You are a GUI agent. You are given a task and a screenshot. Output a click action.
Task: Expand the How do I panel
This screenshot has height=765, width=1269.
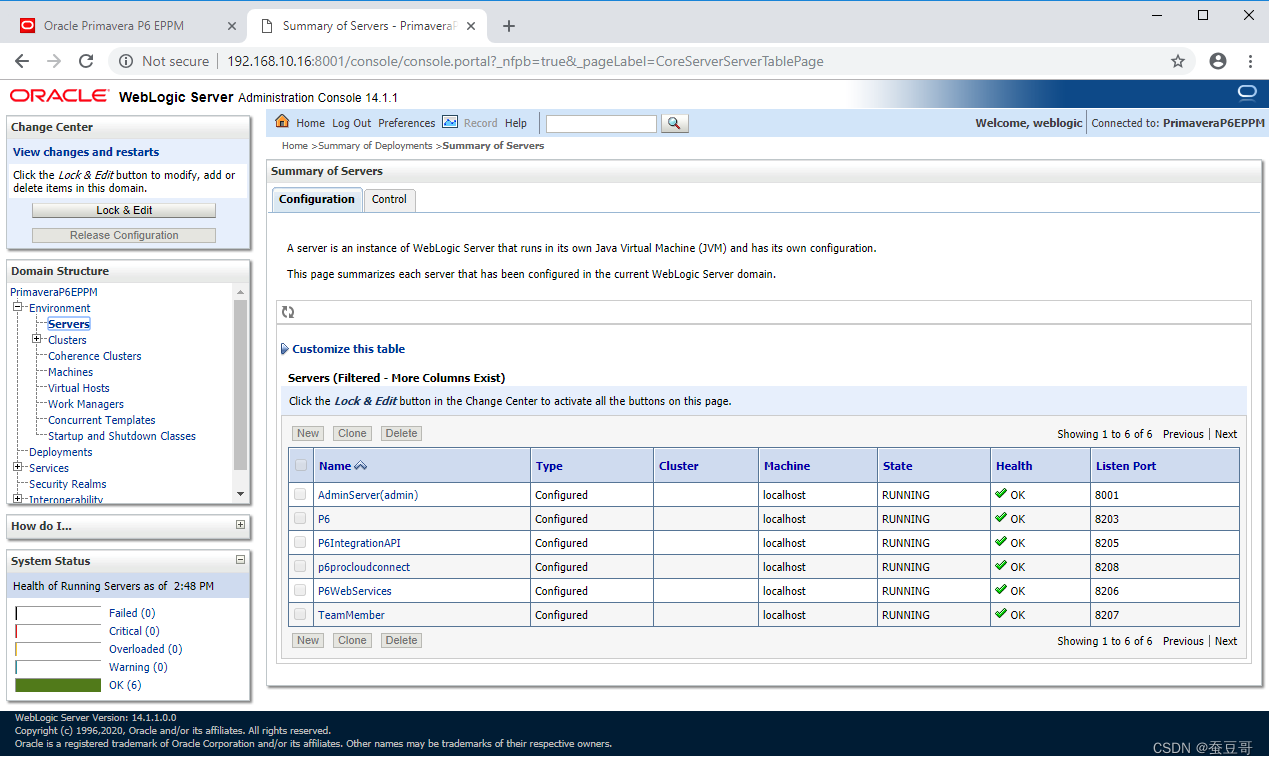coord(240,525)
